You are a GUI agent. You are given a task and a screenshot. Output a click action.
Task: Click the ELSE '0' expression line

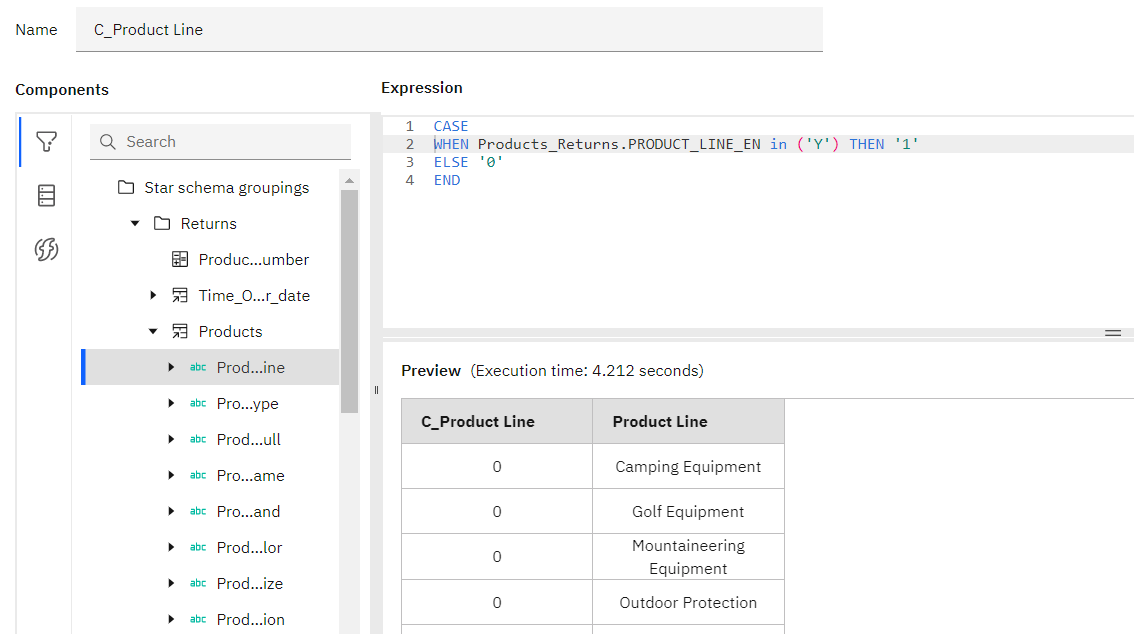coord(469,162)
